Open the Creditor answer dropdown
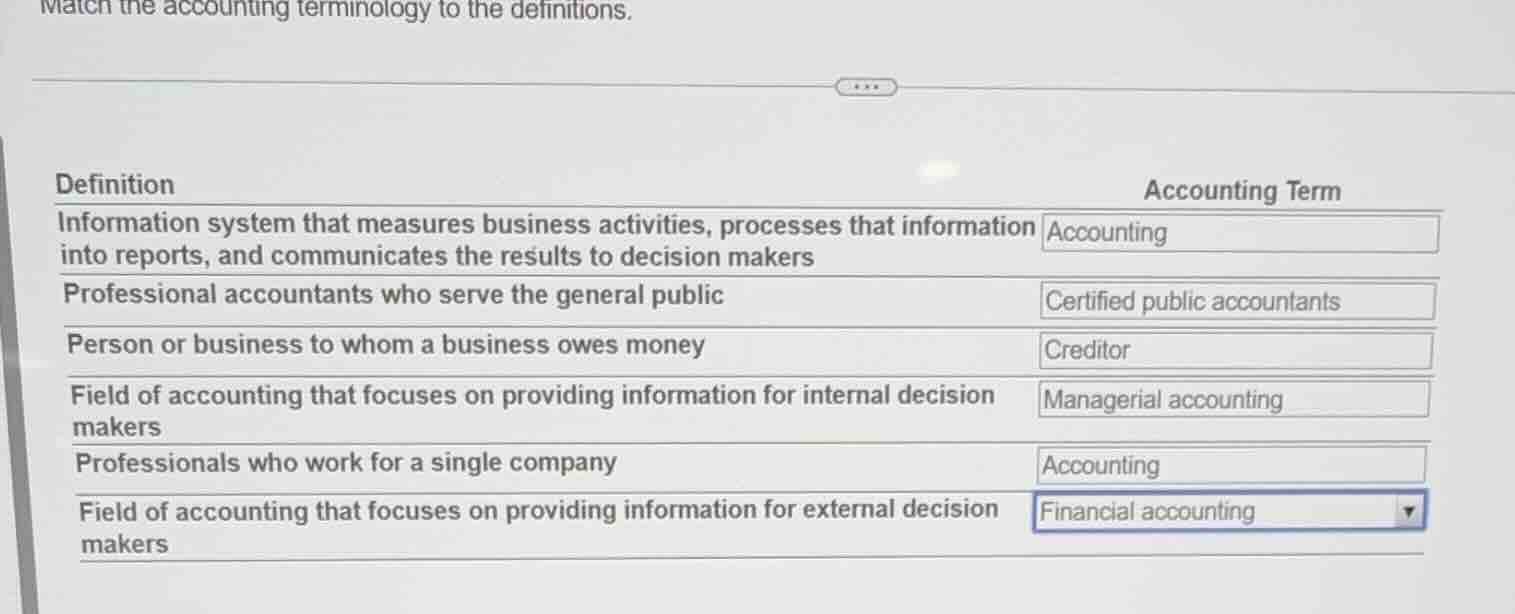 point(1234,351)
